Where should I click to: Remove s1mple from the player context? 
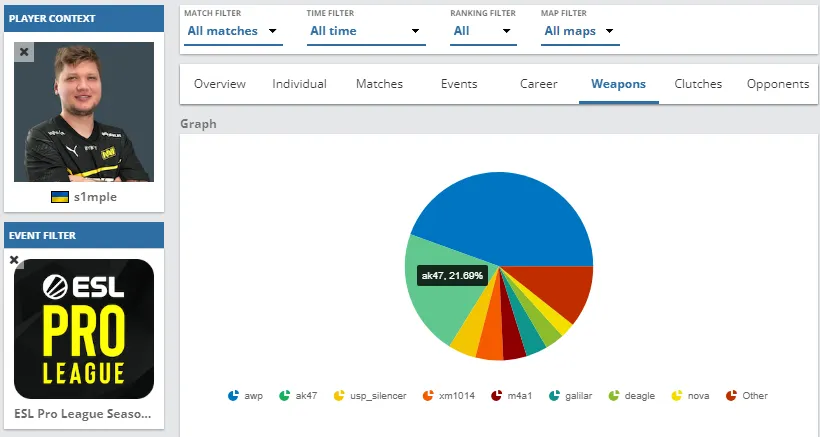[x=24, y=52]
